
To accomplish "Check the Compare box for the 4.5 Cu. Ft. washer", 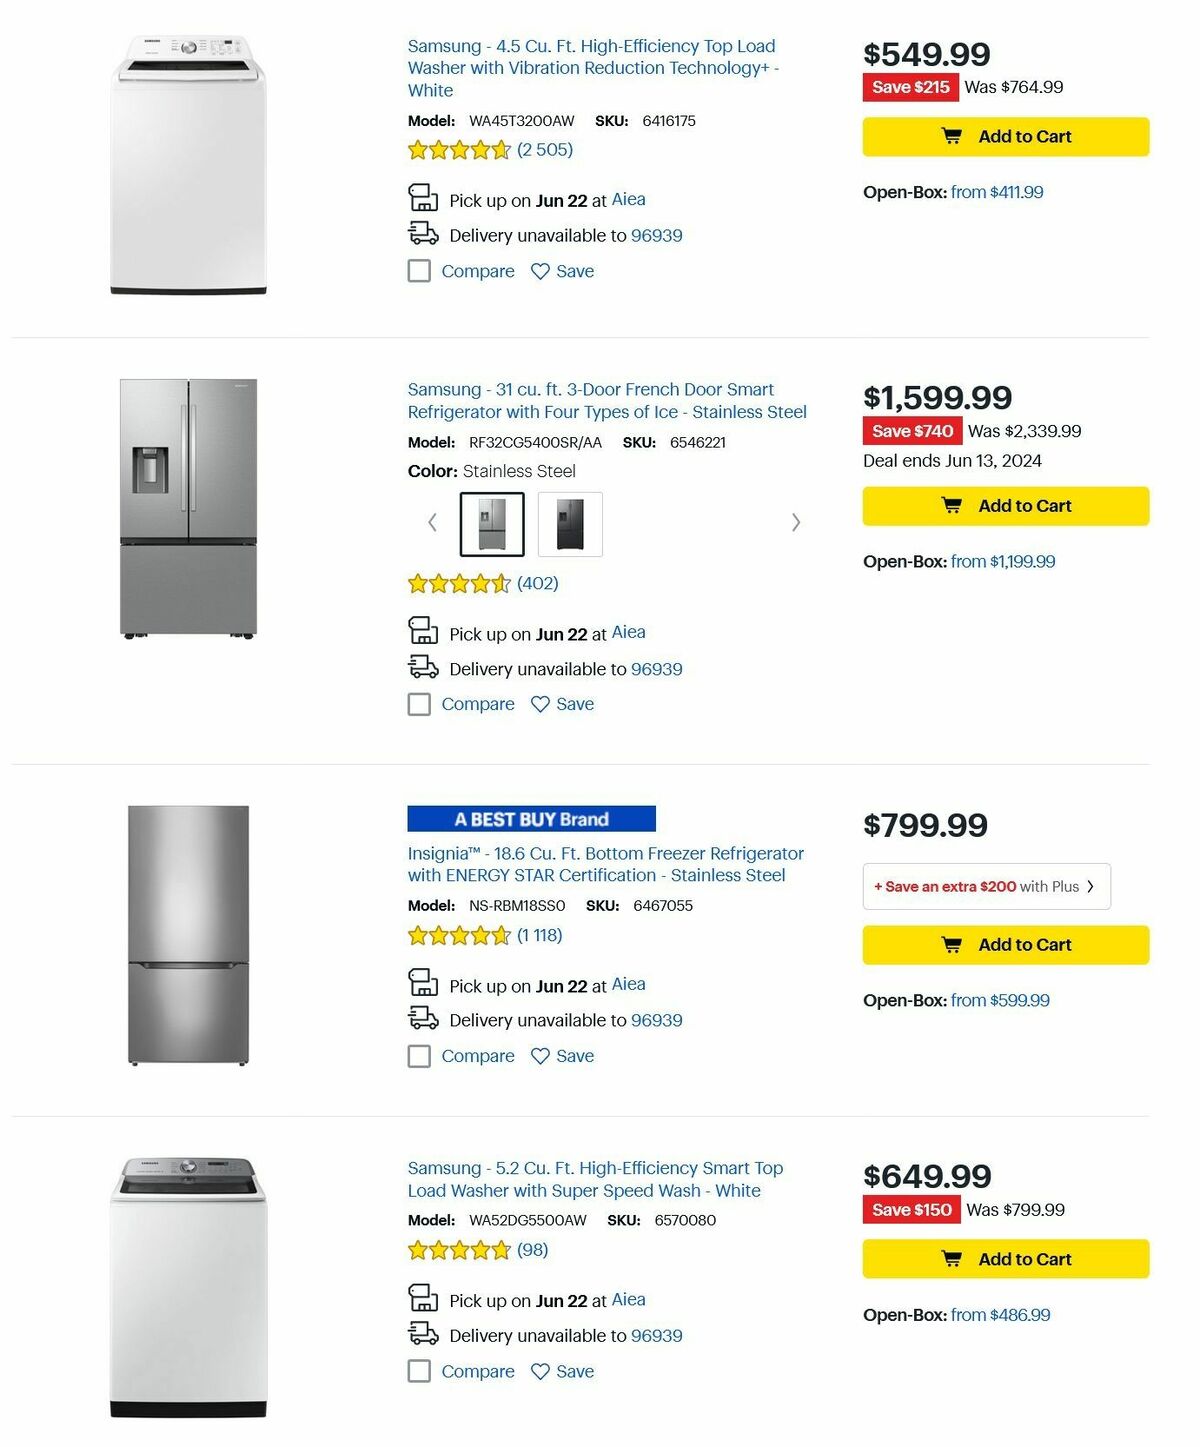I will coord(419,271).
